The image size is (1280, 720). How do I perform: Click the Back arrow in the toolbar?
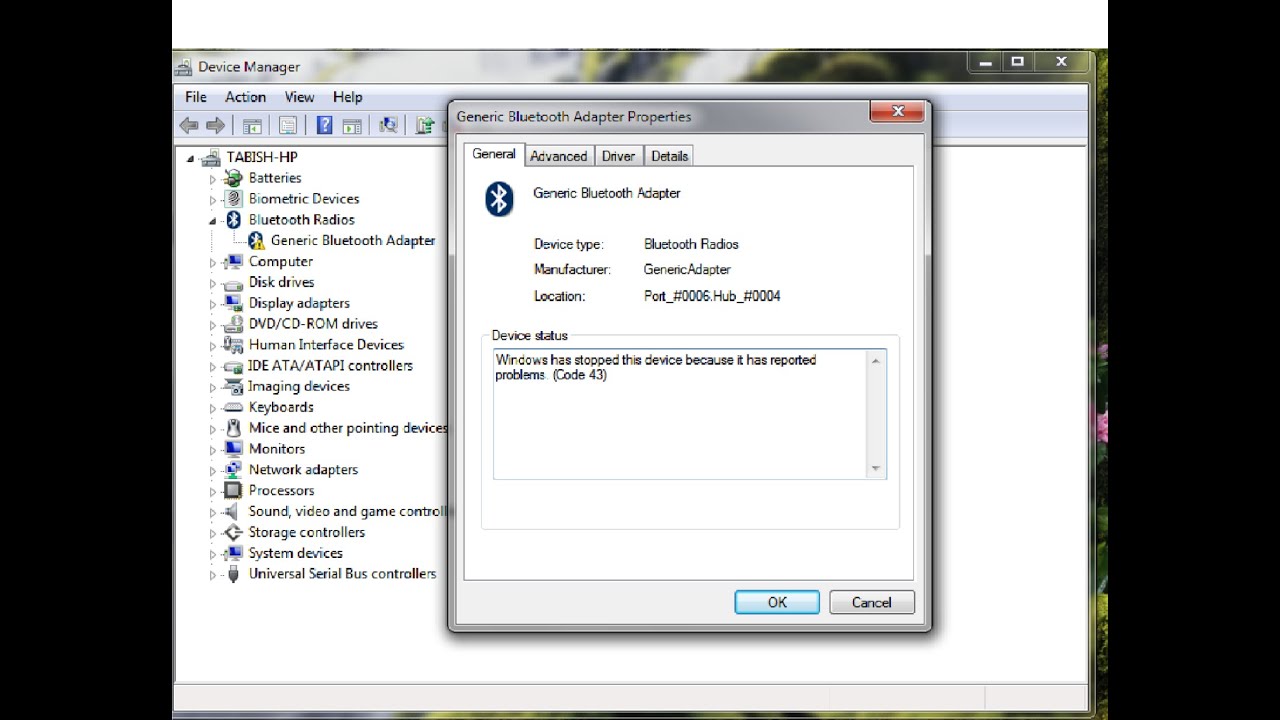pyautogui.click(x=188, y=125)
